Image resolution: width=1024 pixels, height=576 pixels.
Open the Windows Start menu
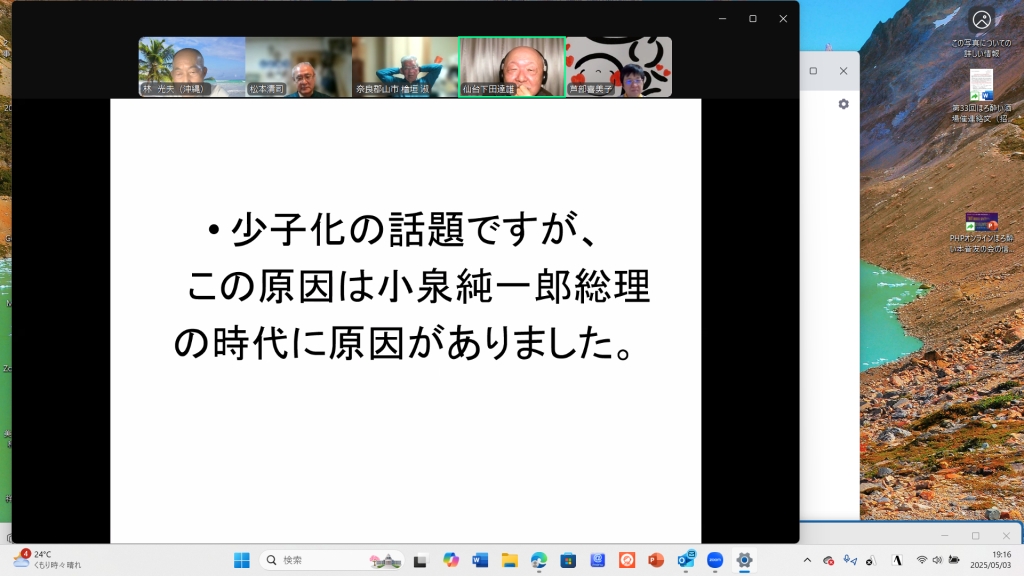click(242, 560)
